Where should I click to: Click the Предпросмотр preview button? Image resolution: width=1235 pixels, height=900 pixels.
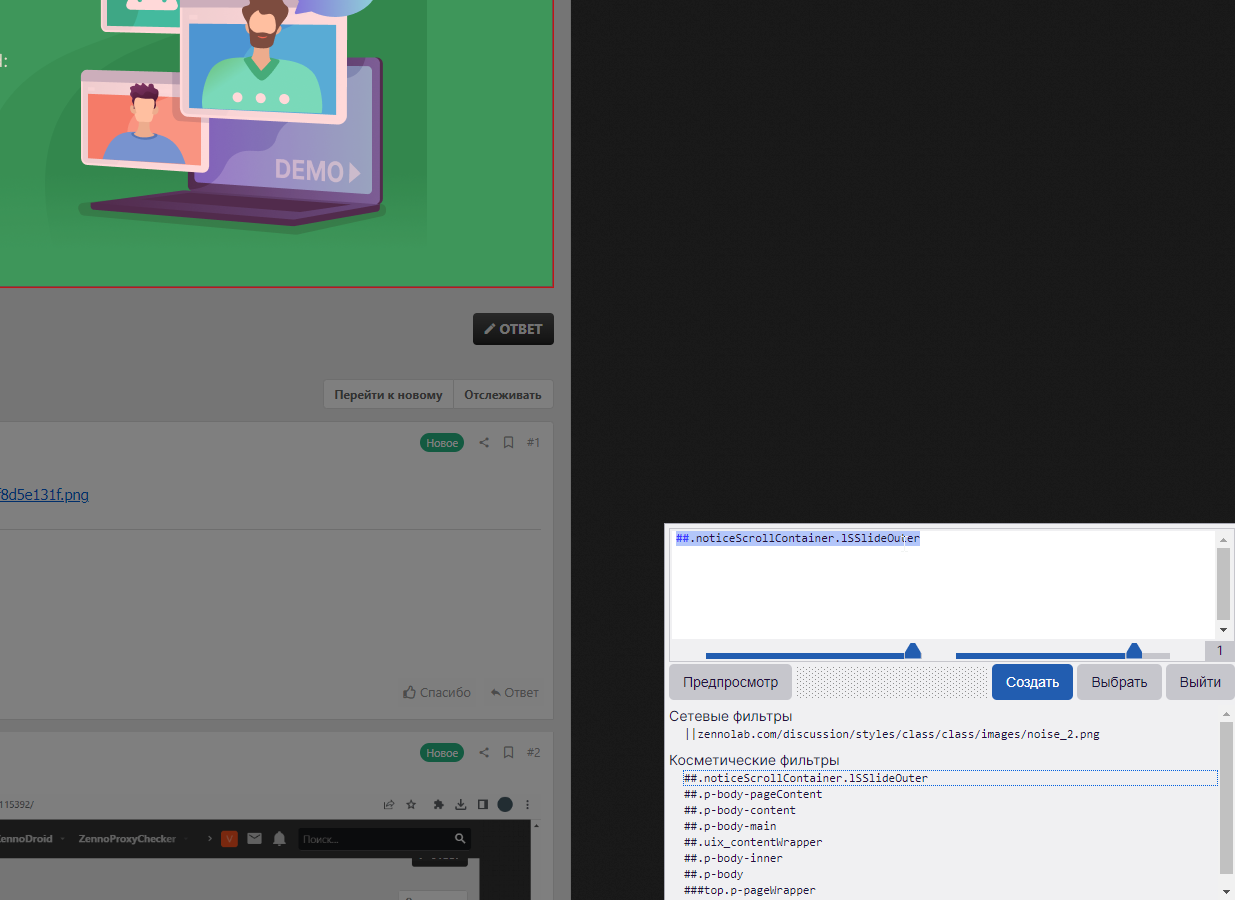pos(730,682)
